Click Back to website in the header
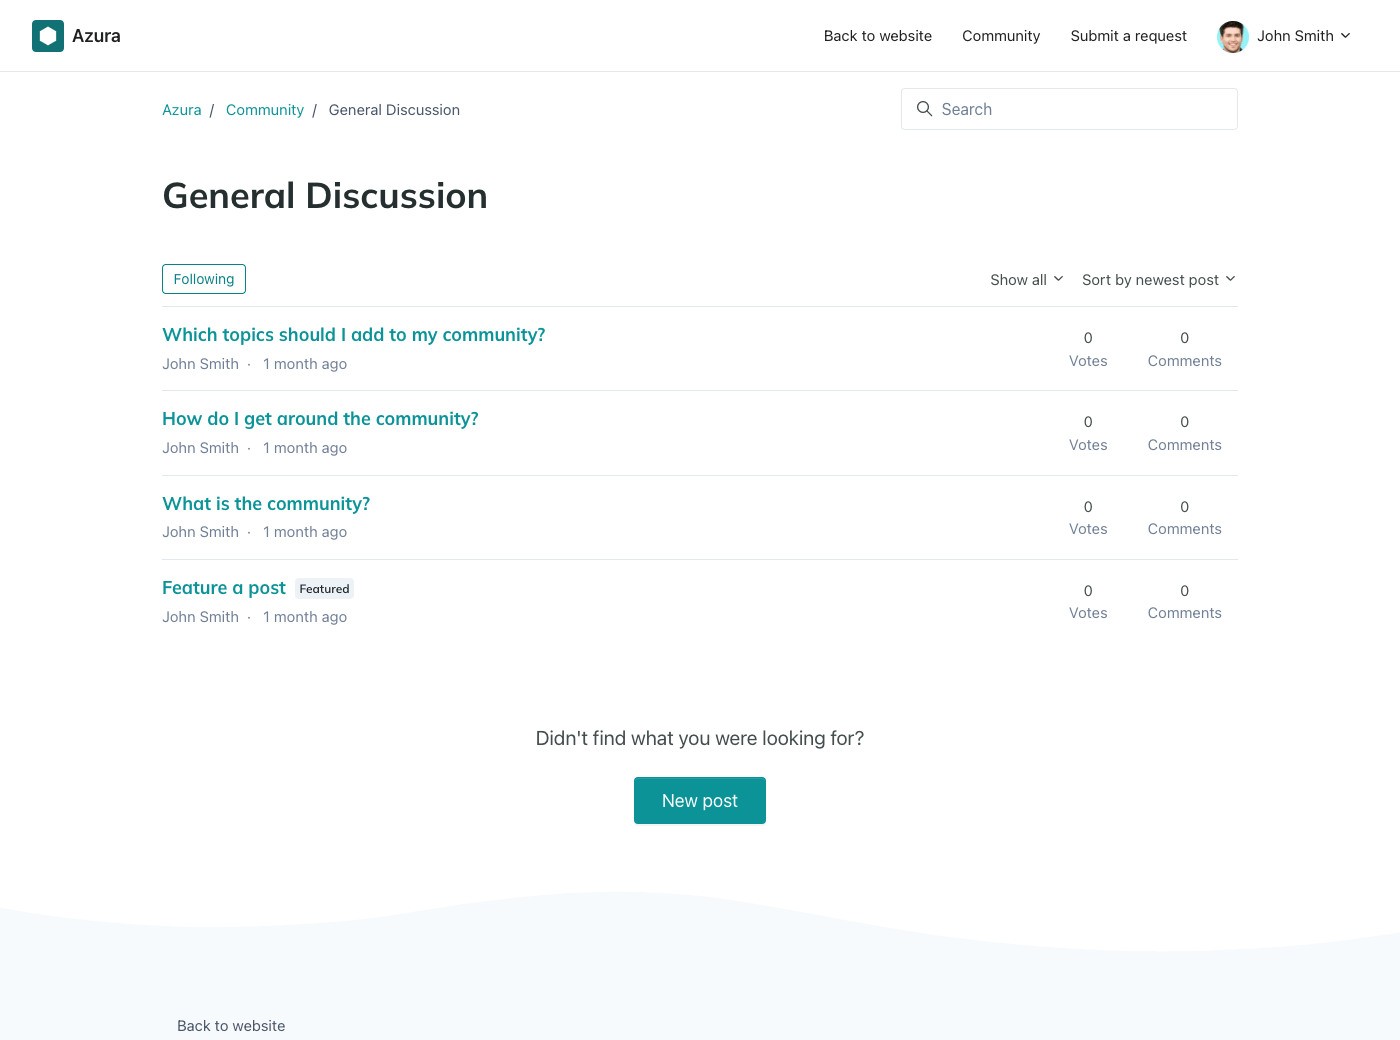The height and width of the screenshot is (1040, 1400). [x=877, y=36]
